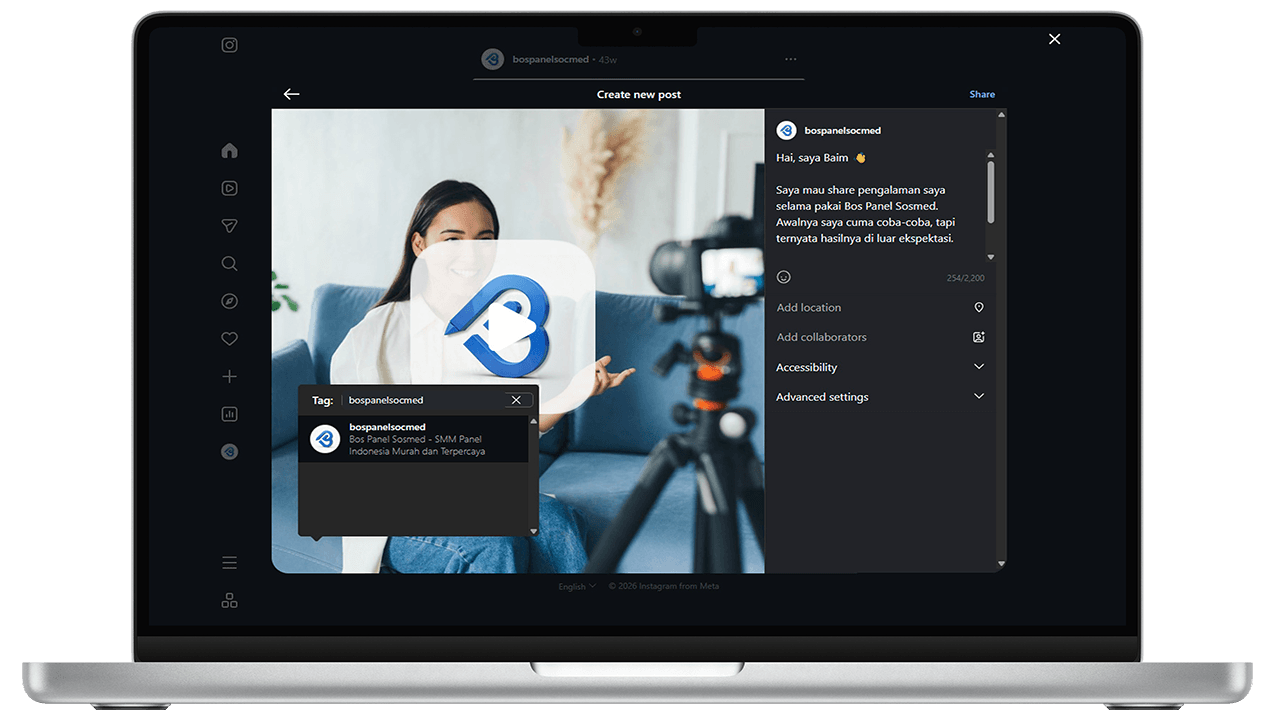Open the Search magnifier in sidebar

coord(229,264)
